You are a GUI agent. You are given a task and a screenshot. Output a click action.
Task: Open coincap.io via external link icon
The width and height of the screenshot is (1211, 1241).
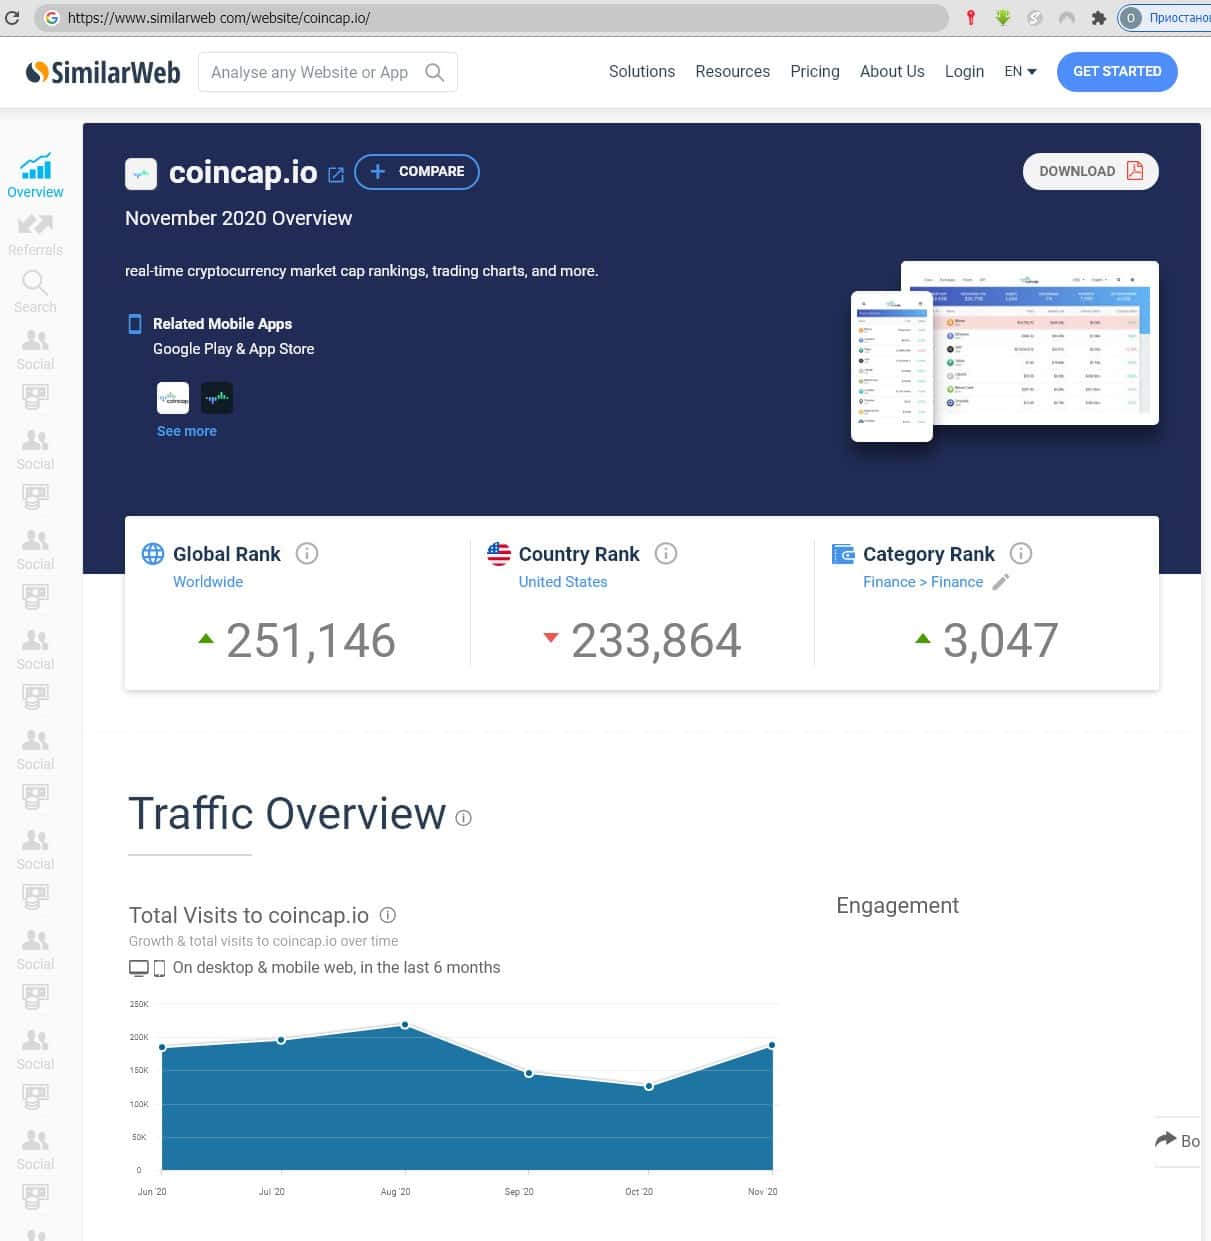point(336,175)
